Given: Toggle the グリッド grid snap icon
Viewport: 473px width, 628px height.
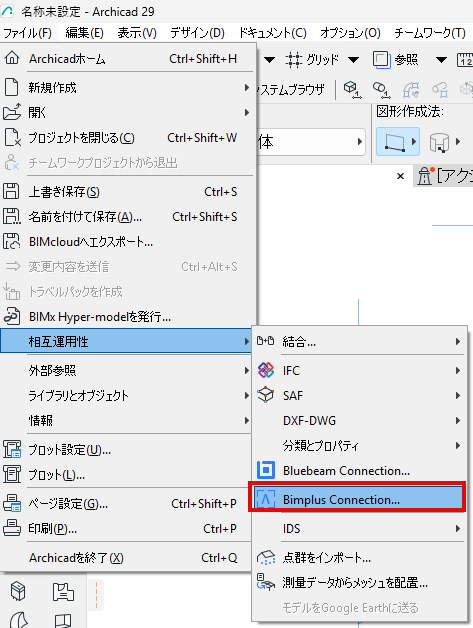Looking at the screenshot, I should click(x=293, y=60).
